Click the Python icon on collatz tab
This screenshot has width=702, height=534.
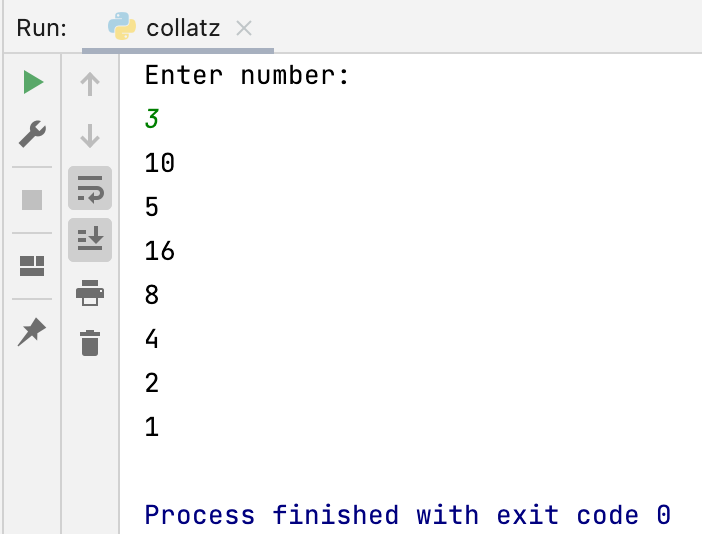click(x=122, y=27)
